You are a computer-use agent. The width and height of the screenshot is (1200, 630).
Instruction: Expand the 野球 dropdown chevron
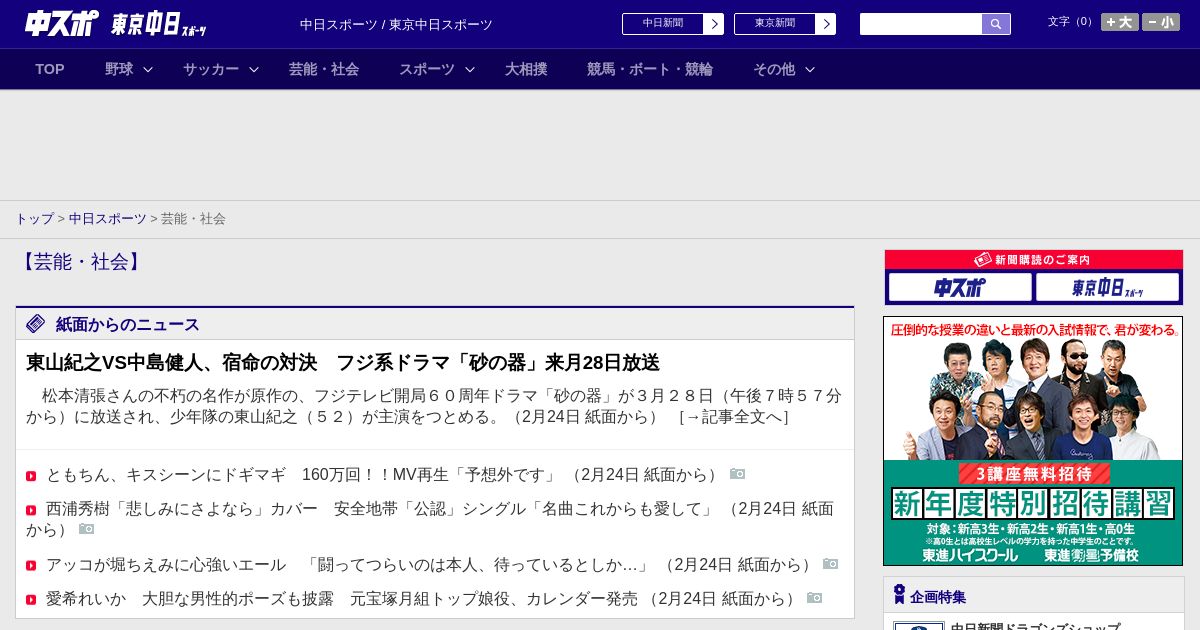point(148,69)
